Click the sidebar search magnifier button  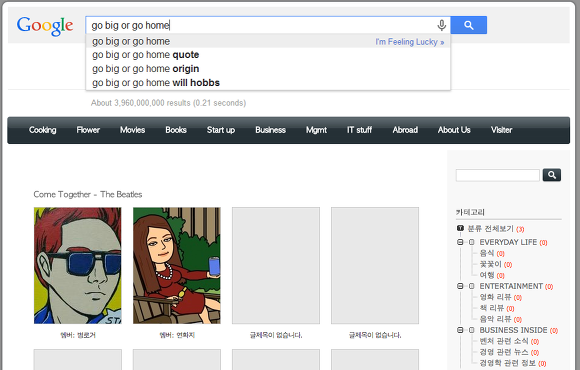(552, 175)
